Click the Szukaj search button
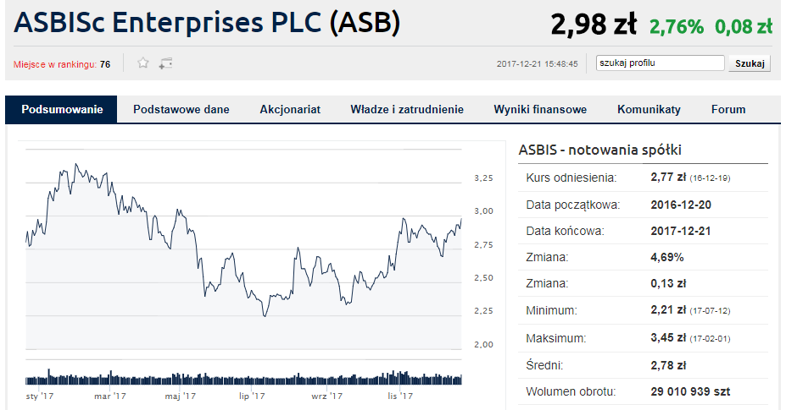Screen dimensions: 786x410 tap(749, 63)
